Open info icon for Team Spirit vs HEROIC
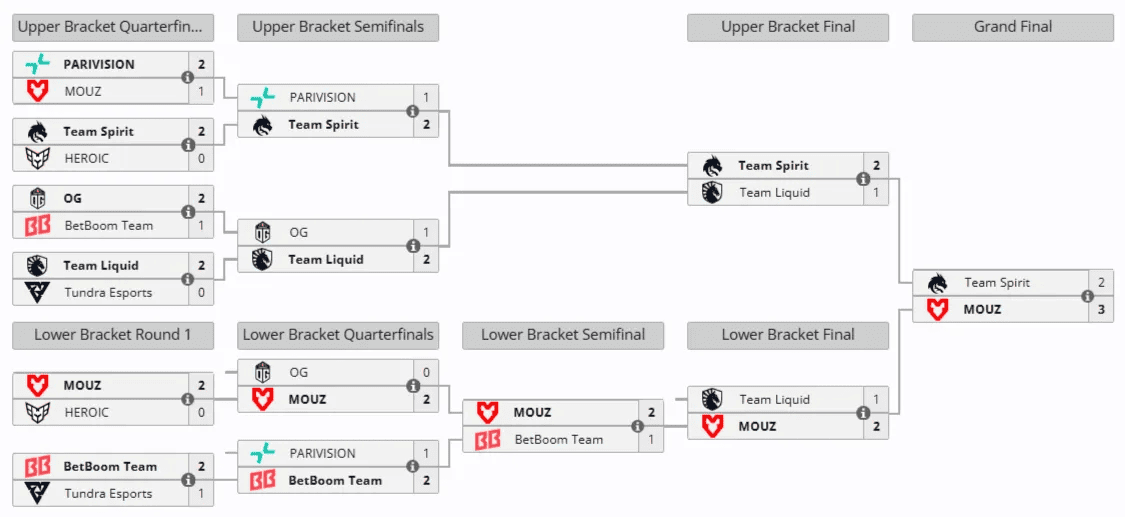The height and width of the screenshot is (517, 1125). click(187, 145)
